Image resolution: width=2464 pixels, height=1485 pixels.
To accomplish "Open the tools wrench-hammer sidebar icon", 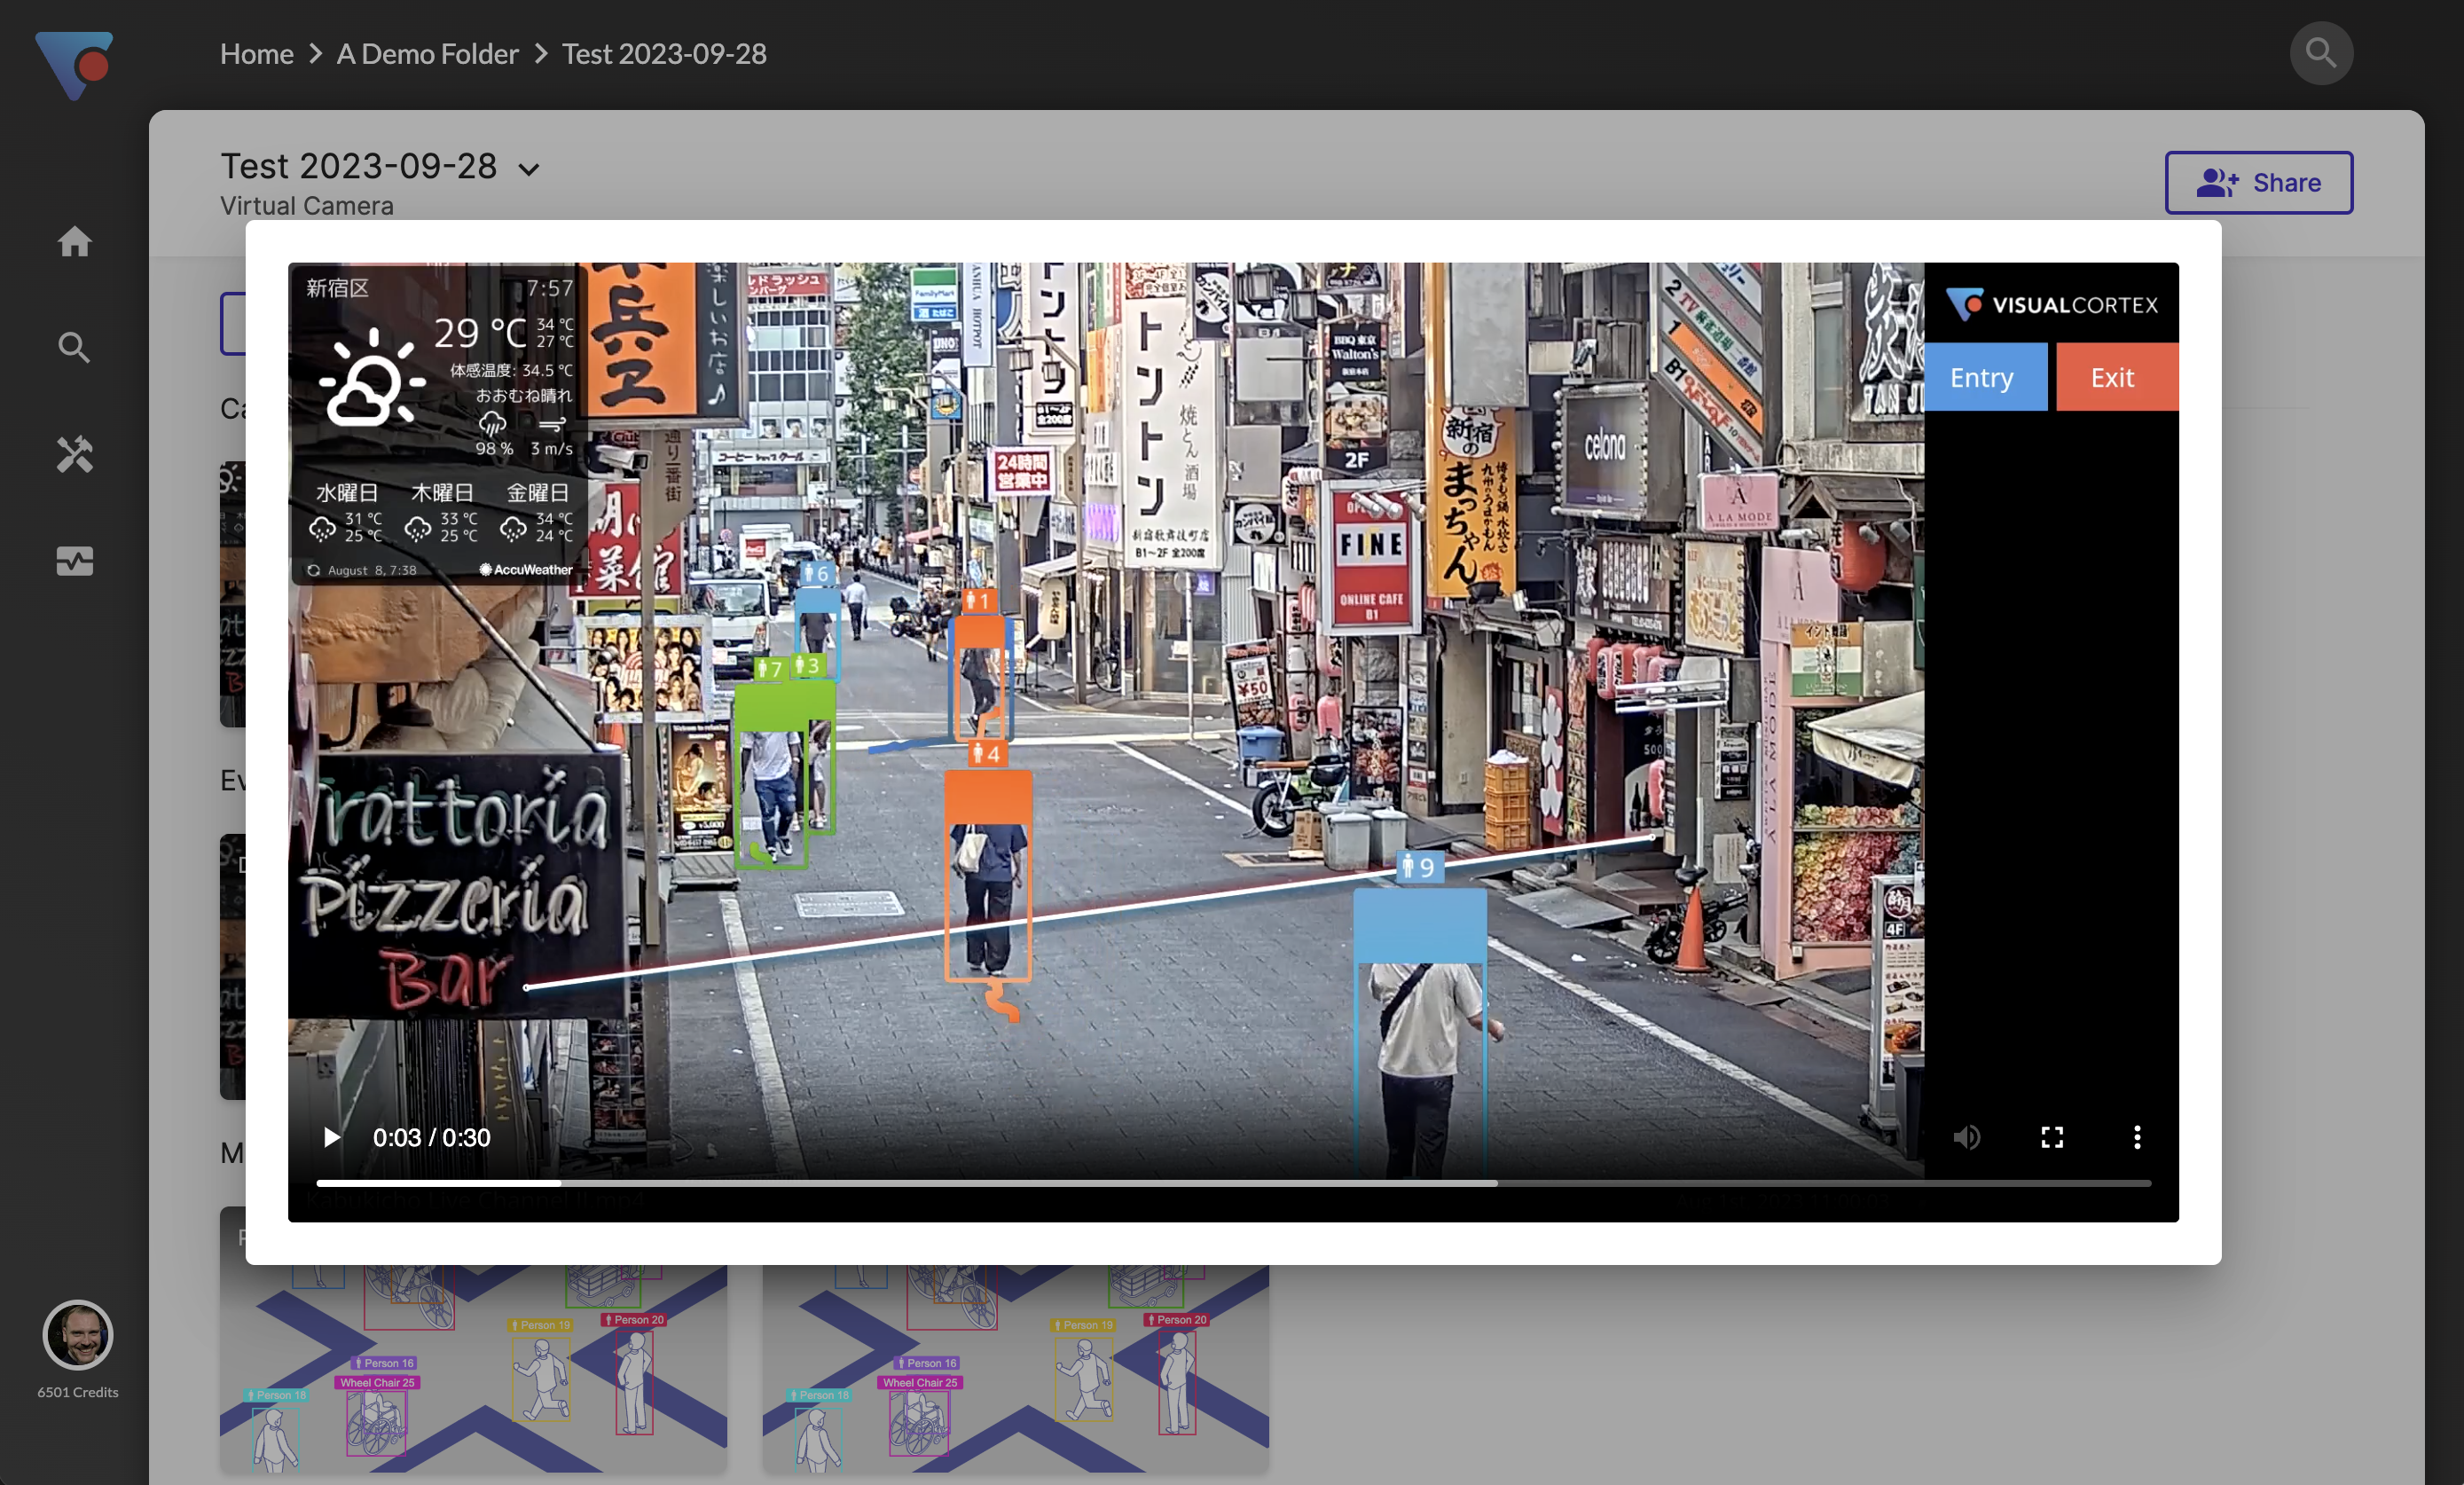I will [75, 455].
